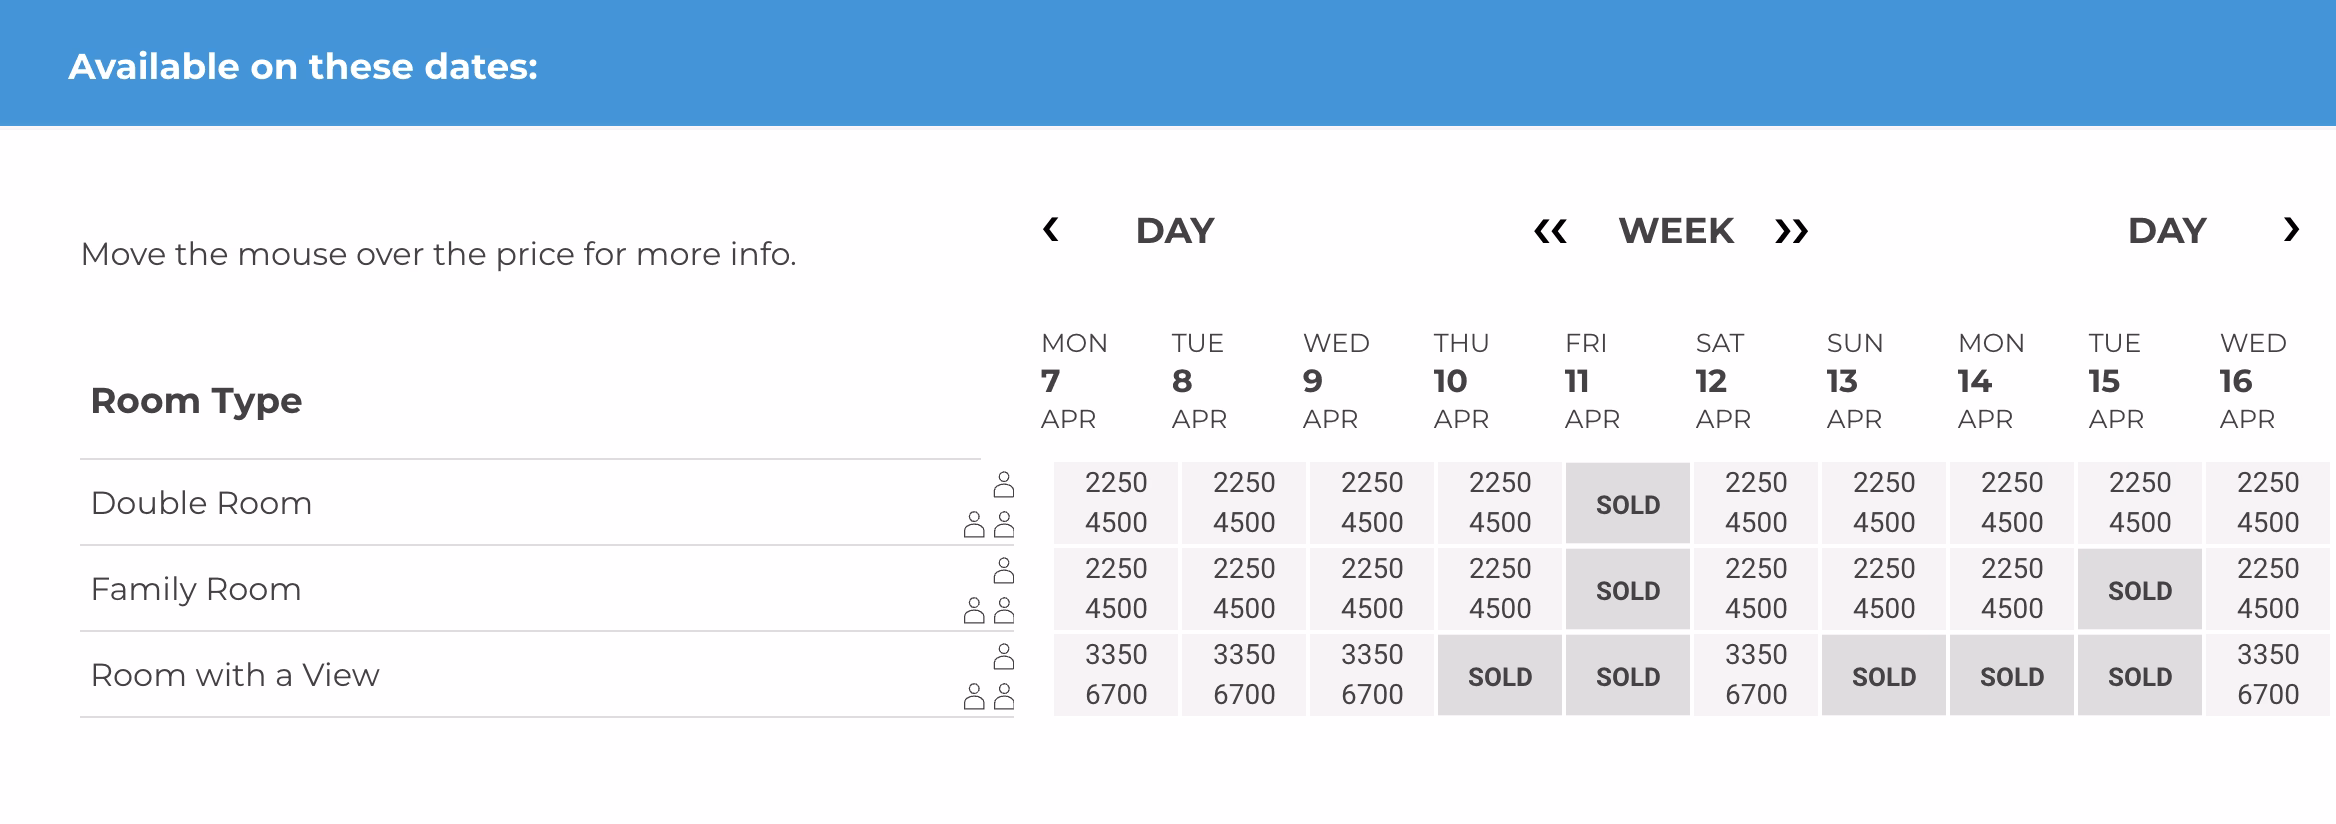Select Double Room price on Sun 13 Apr
The height and width of the screenshot is (824, 2336).
pos(1884,503)
